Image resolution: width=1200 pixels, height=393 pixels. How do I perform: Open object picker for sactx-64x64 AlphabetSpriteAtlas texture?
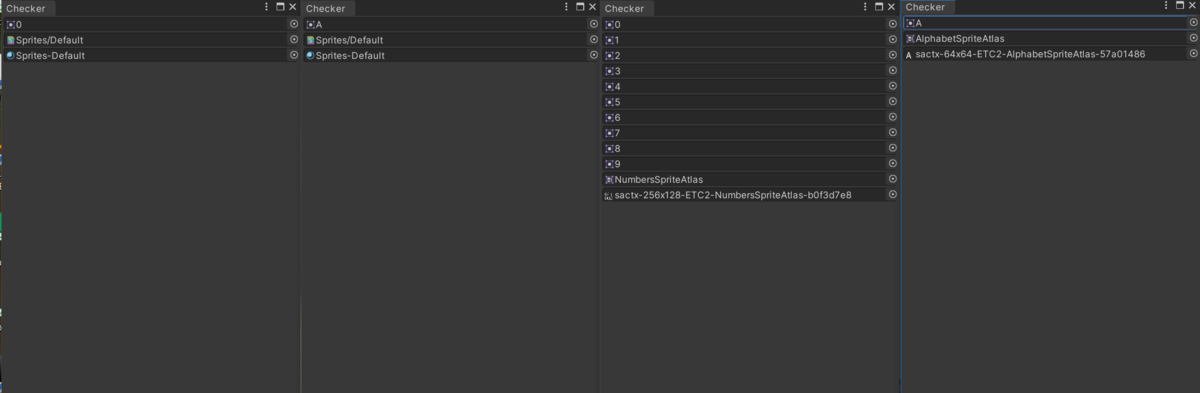(x=1193, y=54)
